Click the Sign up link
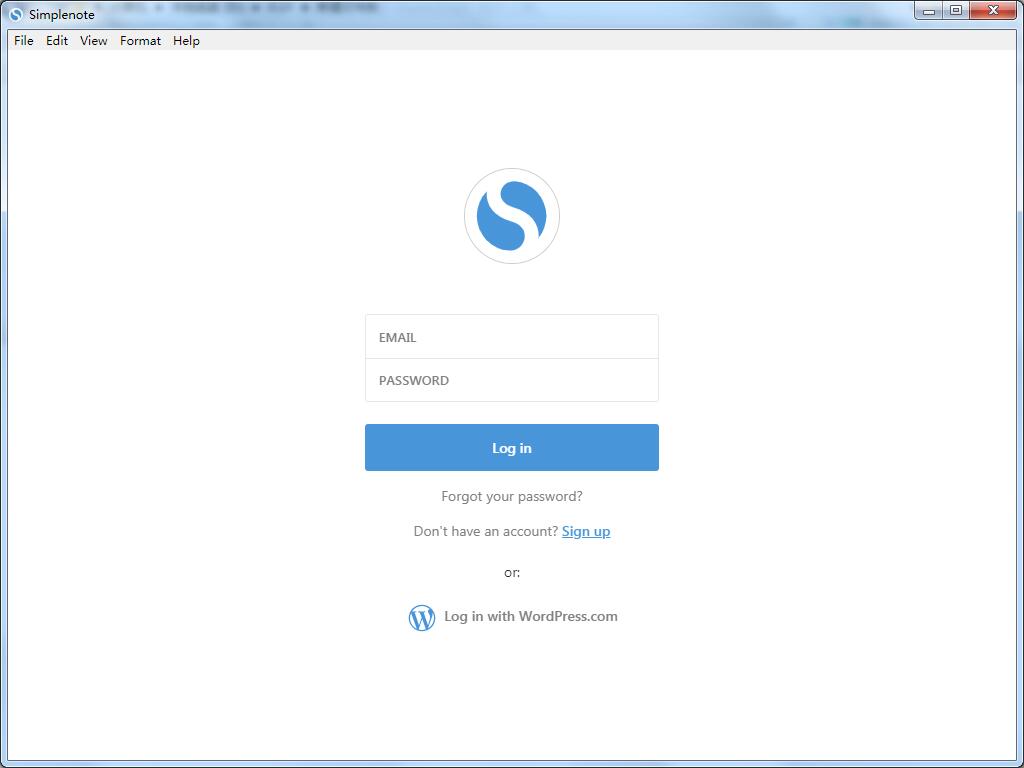This screenshot has width=1024, height=768. pyautogui.click(x=586, y=531)
